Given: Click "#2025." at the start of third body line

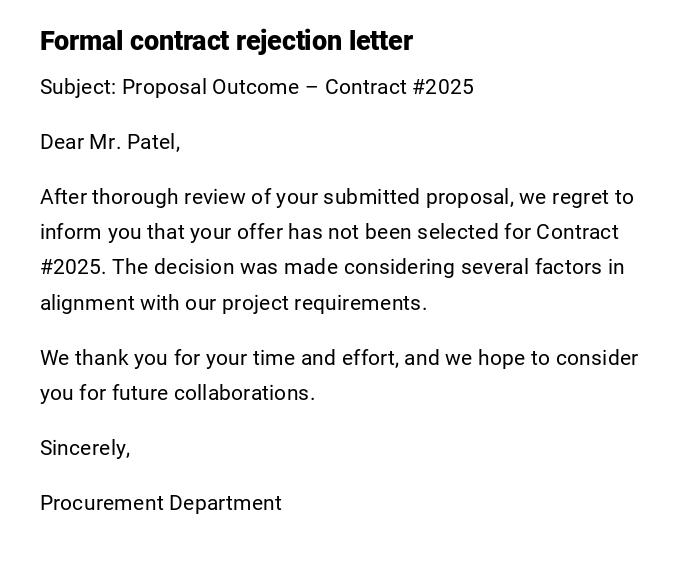Looking at the screenshot, I should 73,267.
